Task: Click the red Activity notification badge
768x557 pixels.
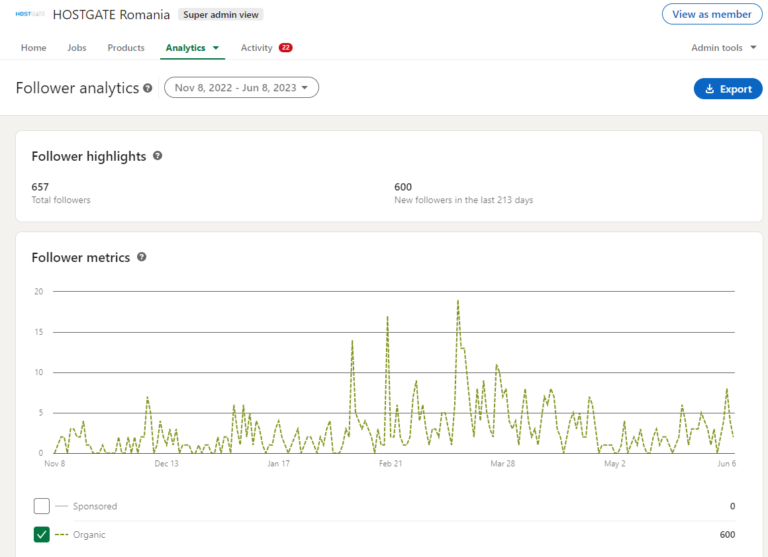Action: pyautogui.click(x=285, y=48)
